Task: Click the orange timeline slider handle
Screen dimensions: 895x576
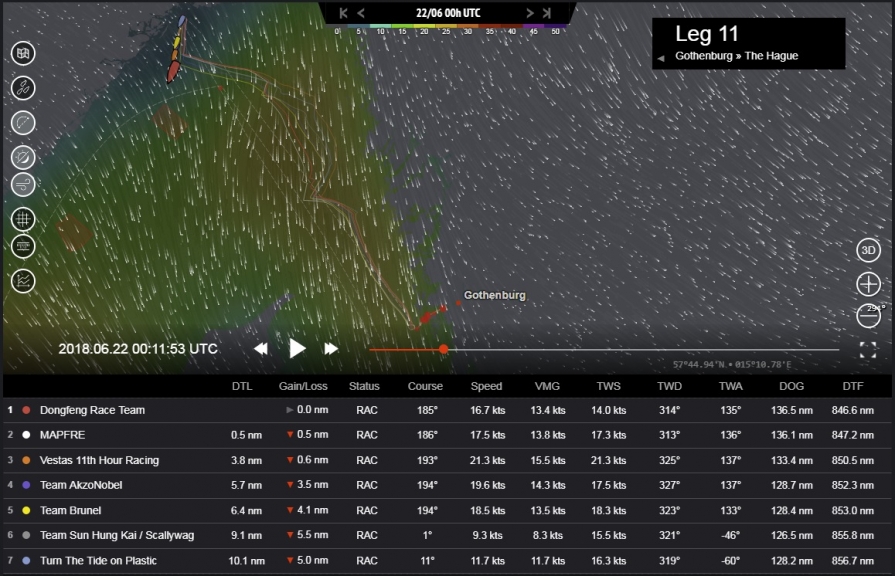Action: point(444,349)
